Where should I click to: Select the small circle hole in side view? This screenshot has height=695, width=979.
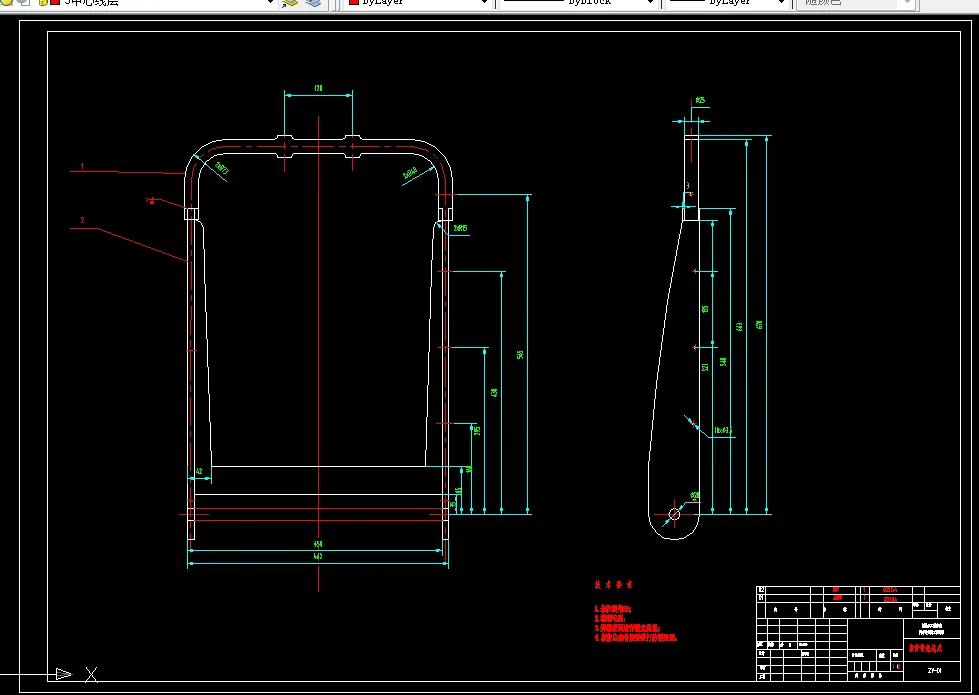tap(674, 514)
